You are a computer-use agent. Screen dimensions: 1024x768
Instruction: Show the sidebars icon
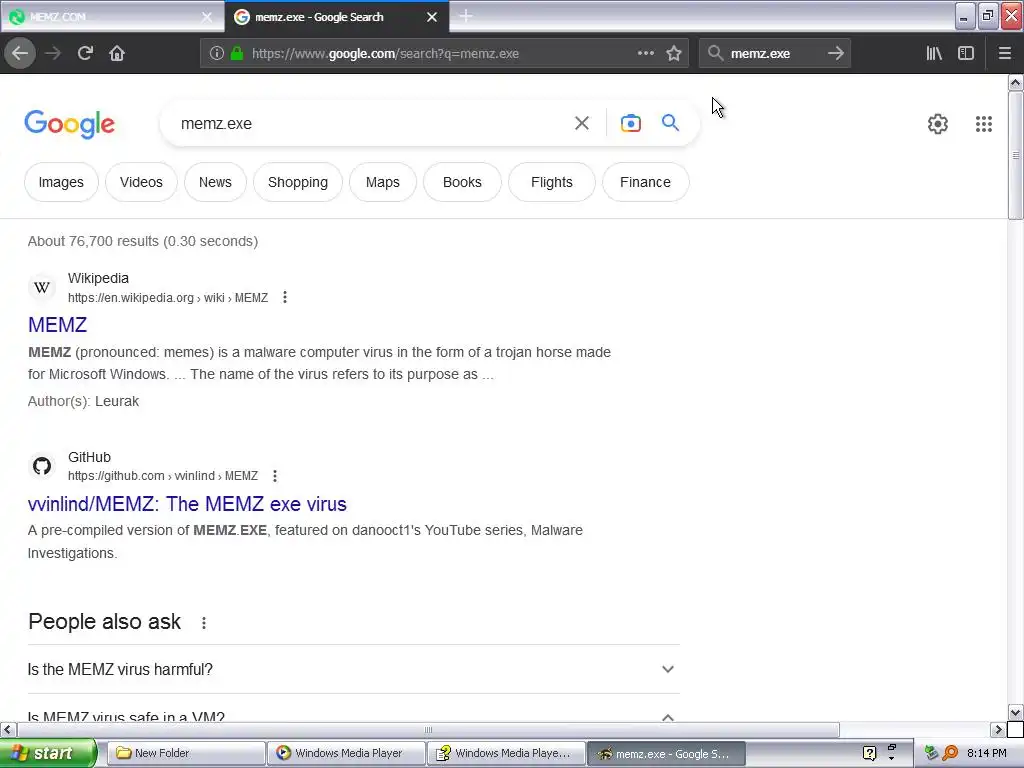(966, 54)
